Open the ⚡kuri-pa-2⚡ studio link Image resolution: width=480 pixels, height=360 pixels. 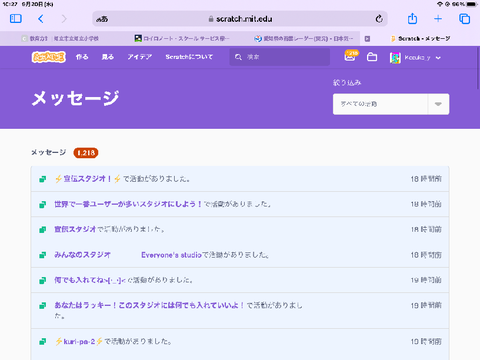pos(79,341)
